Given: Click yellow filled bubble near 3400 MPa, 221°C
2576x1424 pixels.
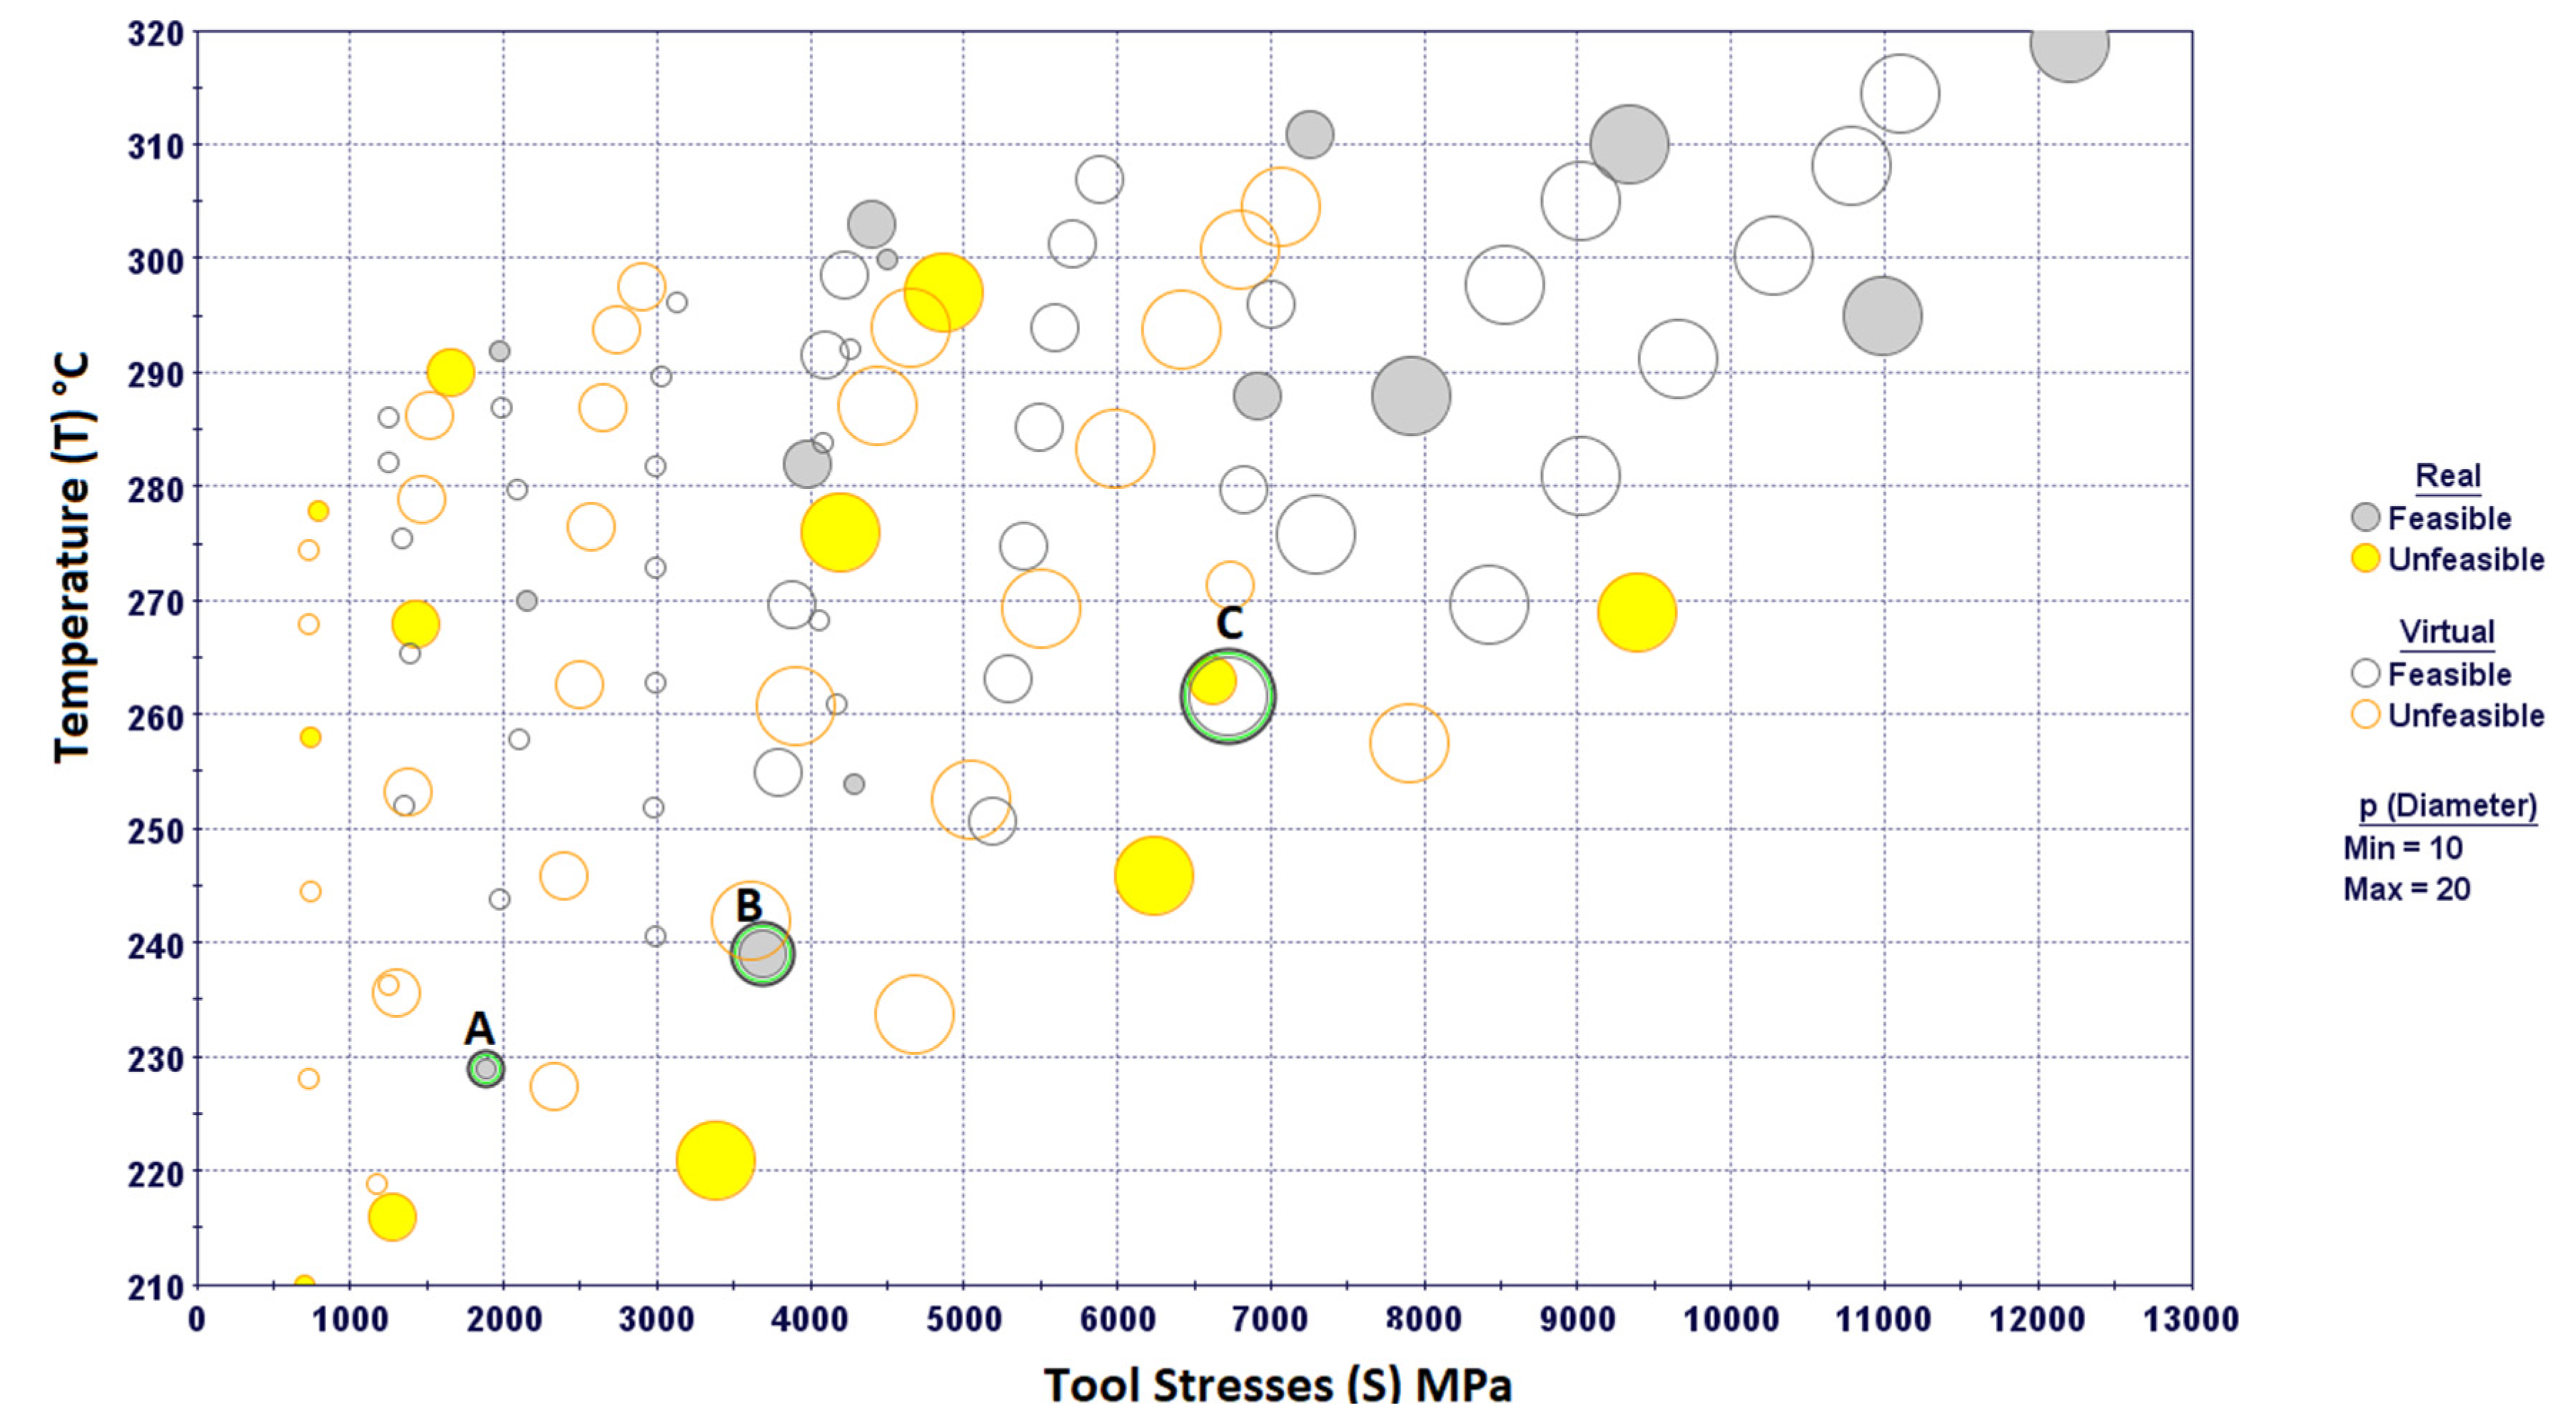Looking at the screenshot, I should coord(715,1160).
